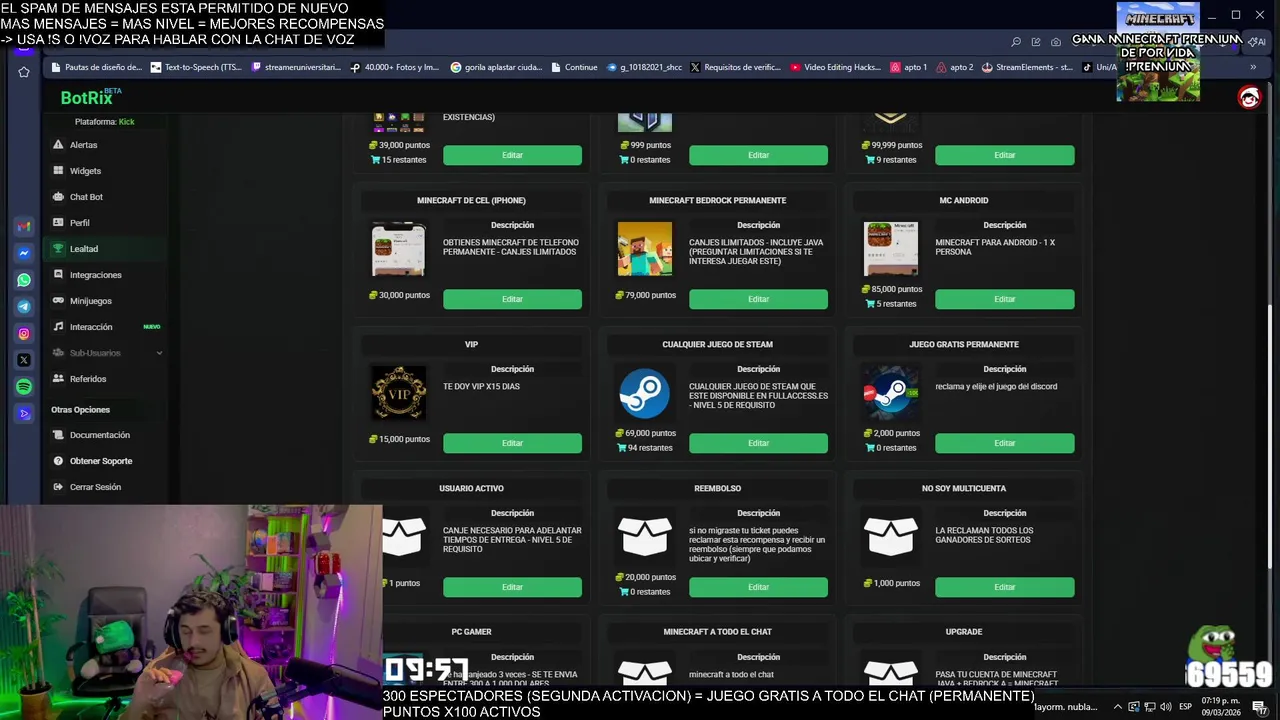The height and width of the screenshot is (720, 1280).
Task: Click the Juego Gratis Permanente Steam image
Action: coord(890,393)
